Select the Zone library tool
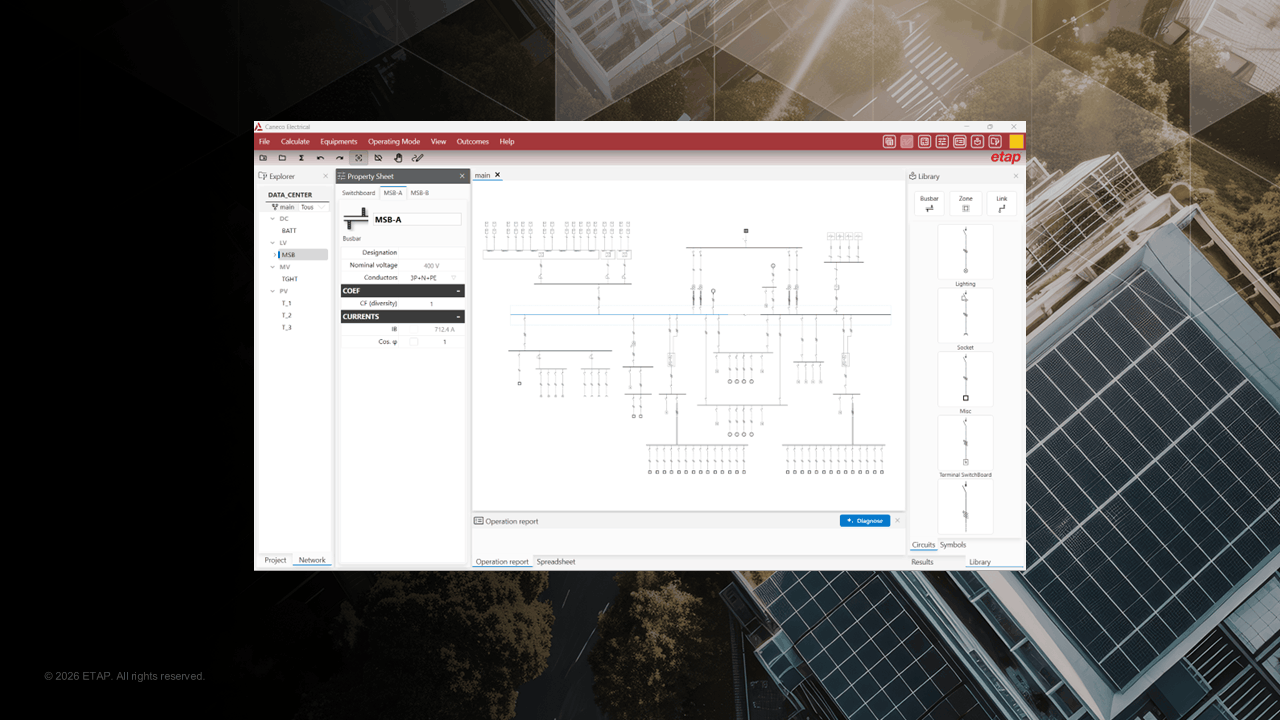This screenshot has width=1280, height=720. 966,204
